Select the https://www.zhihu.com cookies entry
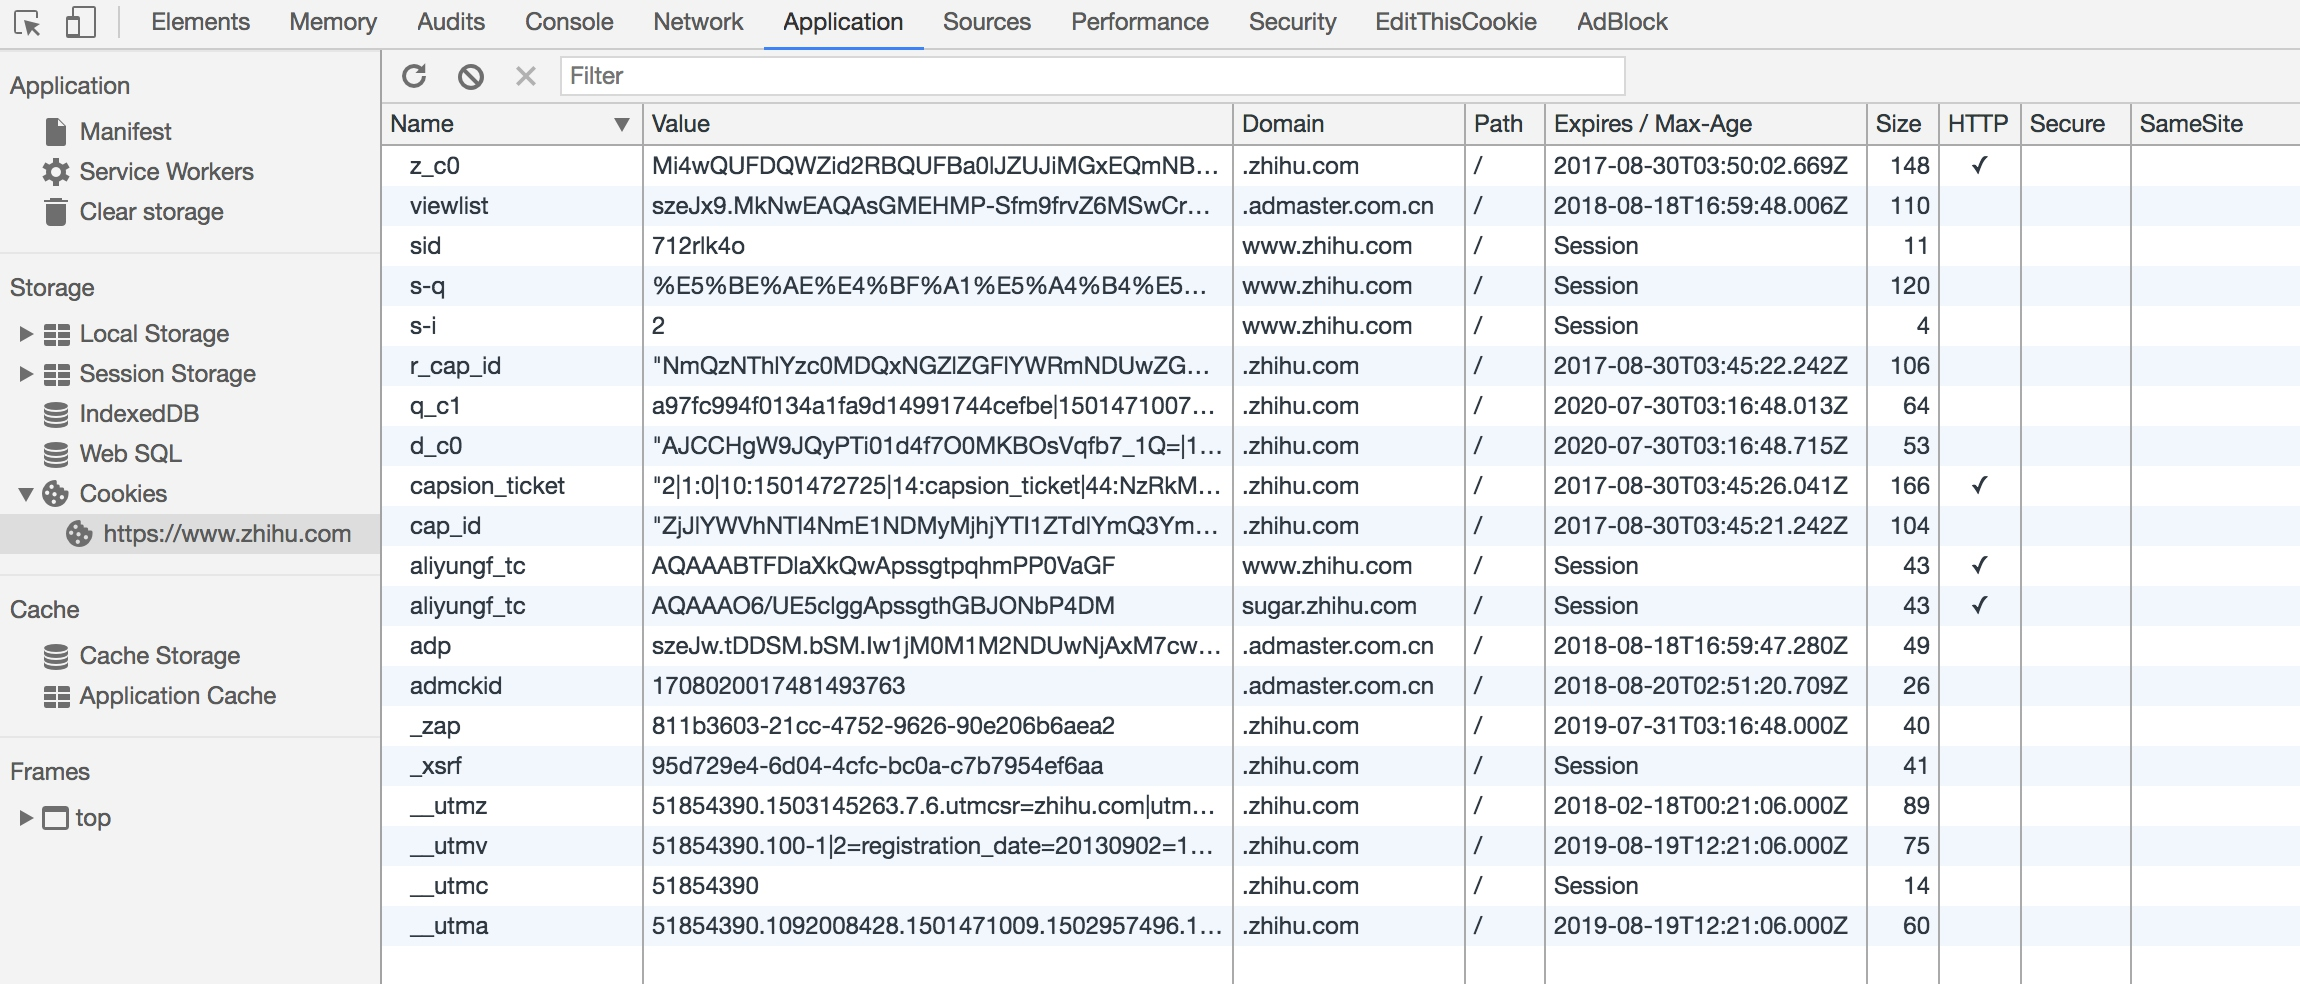 190,534
